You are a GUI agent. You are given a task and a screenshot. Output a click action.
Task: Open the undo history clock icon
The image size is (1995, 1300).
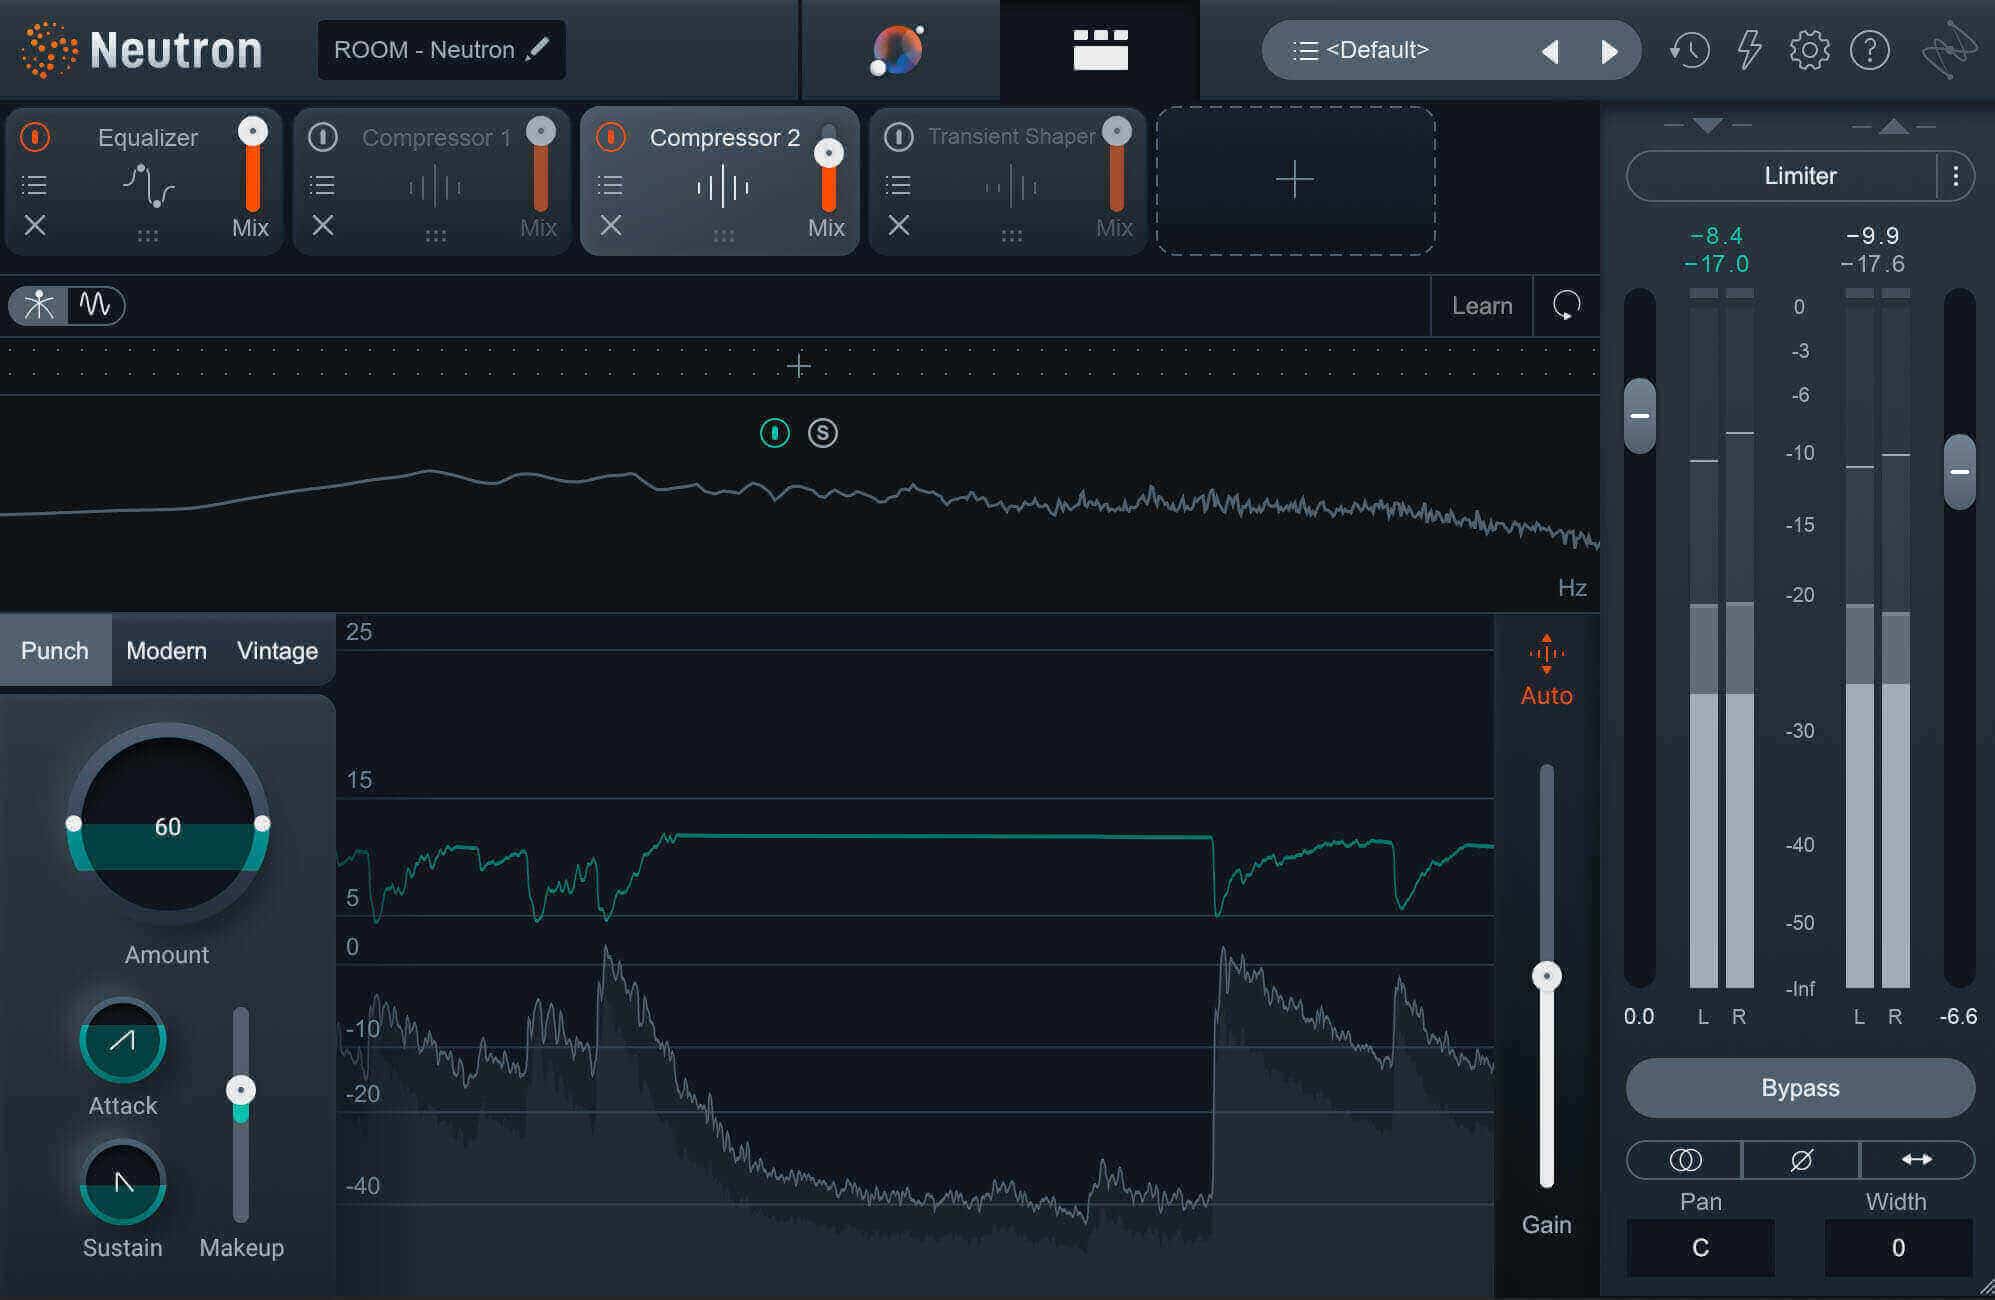[1689, 50]
